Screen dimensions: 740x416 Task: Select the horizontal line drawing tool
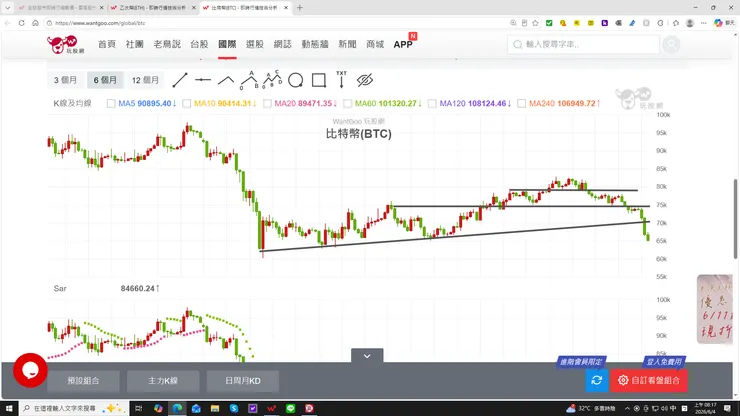coord(203,80)
